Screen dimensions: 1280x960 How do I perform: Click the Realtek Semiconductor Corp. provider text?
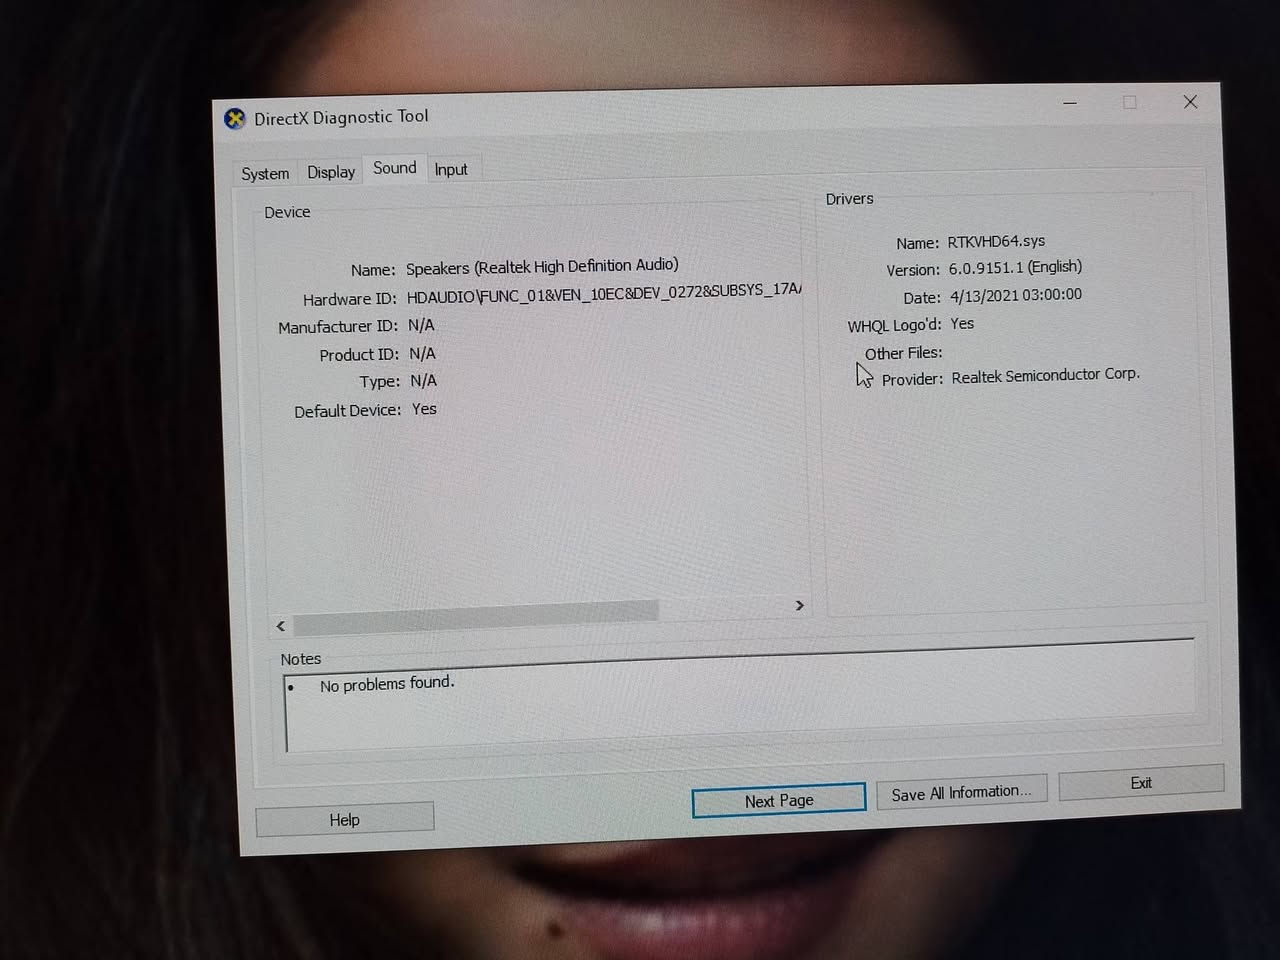(1045, 376)
